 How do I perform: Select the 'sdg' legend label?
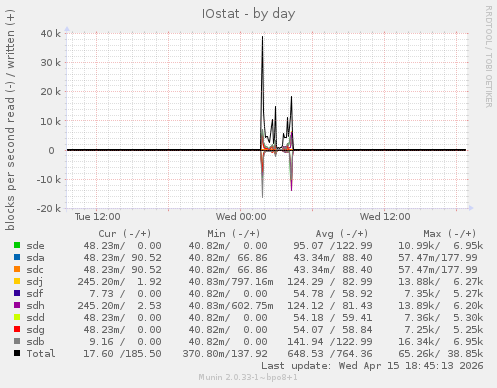click(35, 330)
